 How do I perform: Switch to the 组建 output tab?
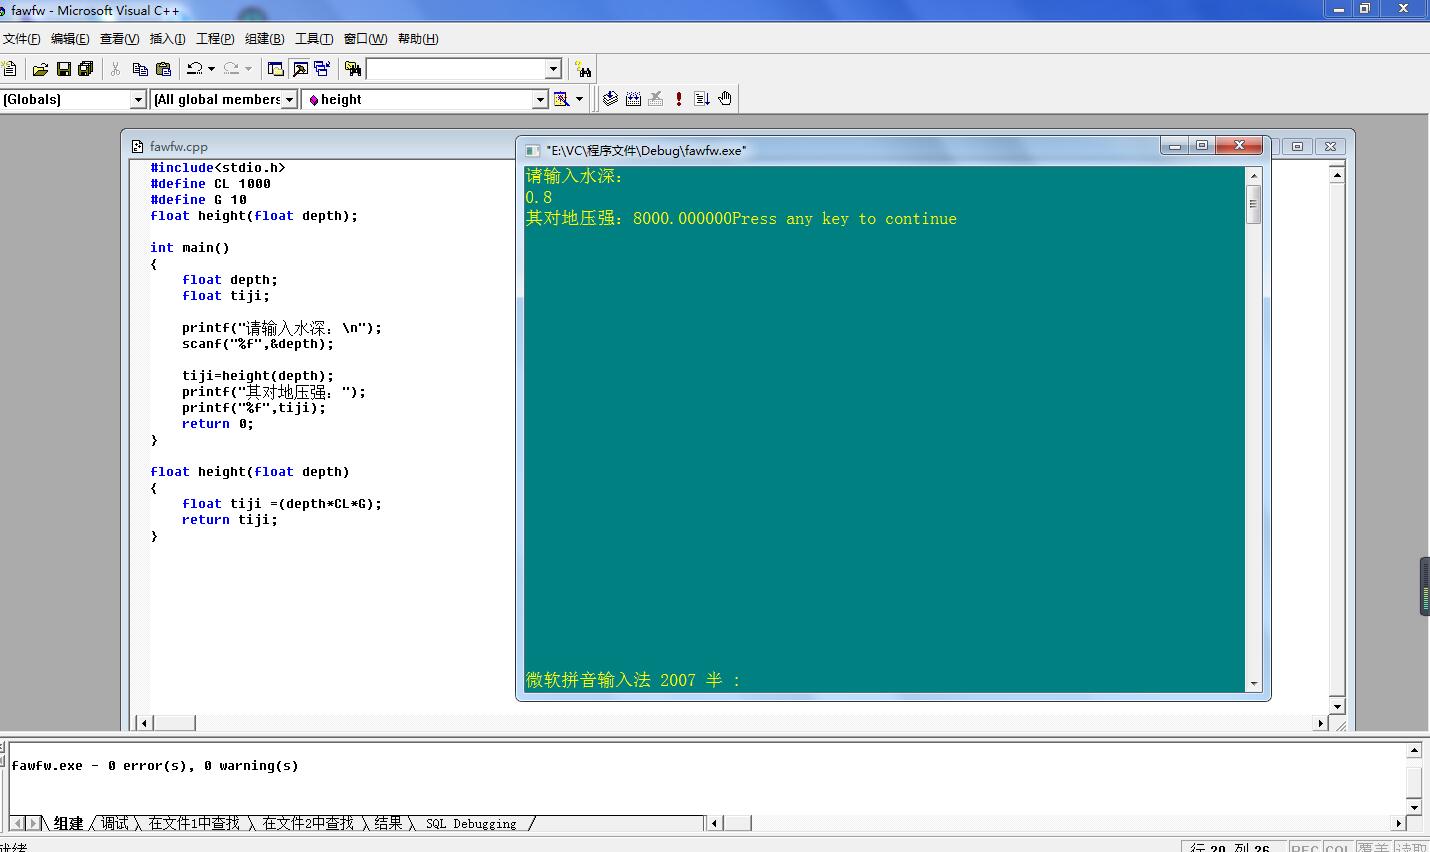(x=68, y=823)
